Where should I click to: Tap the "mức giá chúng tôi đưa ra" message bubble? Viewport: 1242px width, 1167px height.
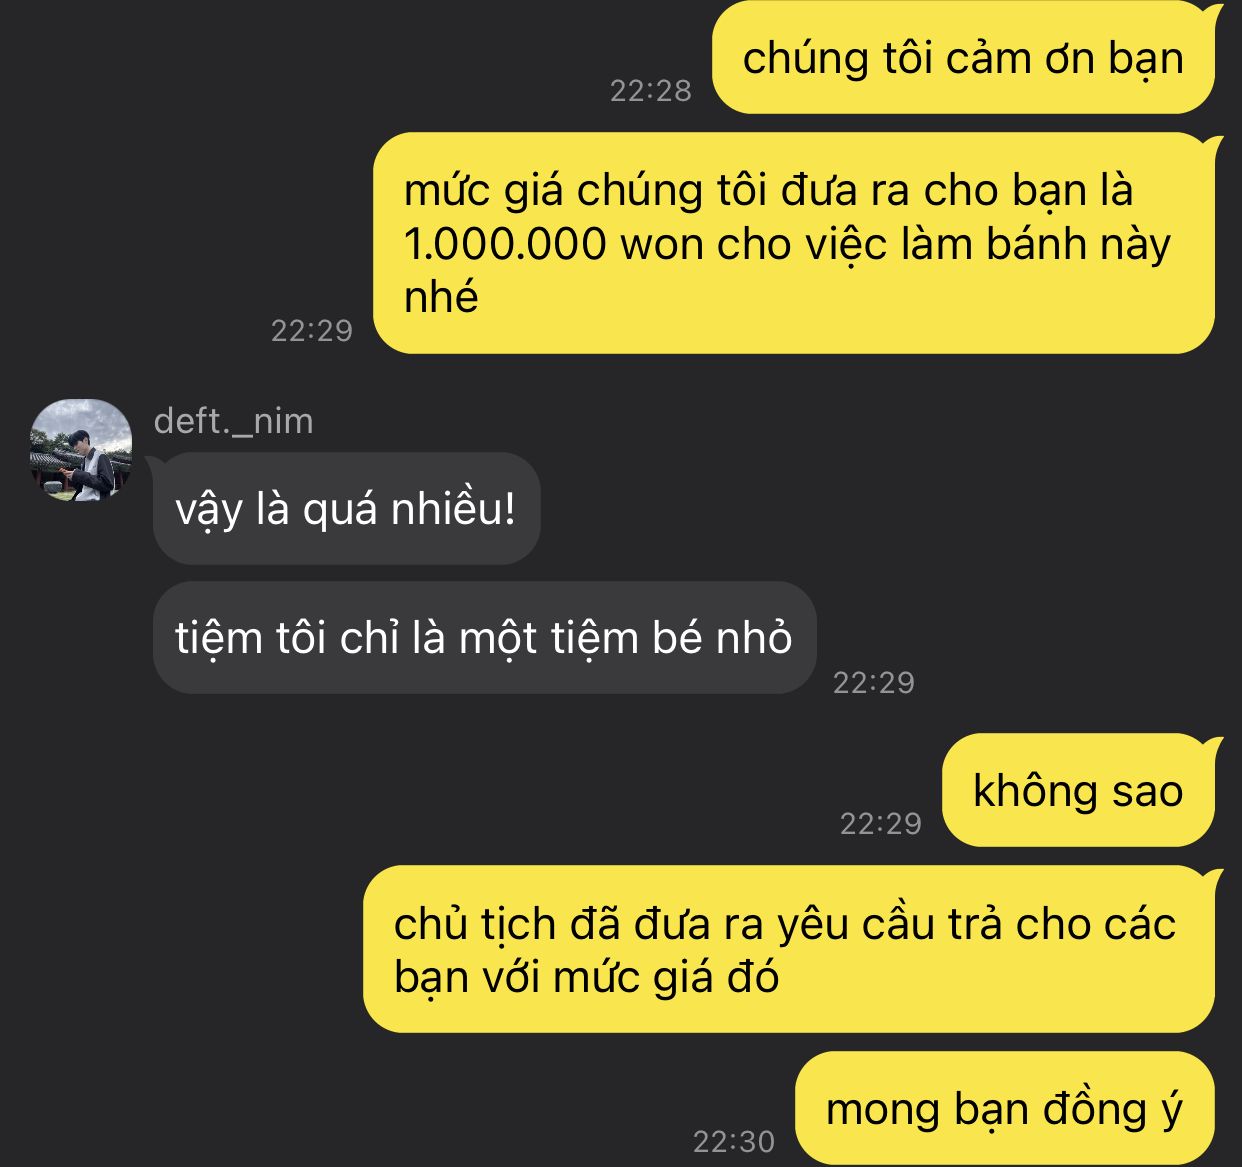tap(795, 243)
